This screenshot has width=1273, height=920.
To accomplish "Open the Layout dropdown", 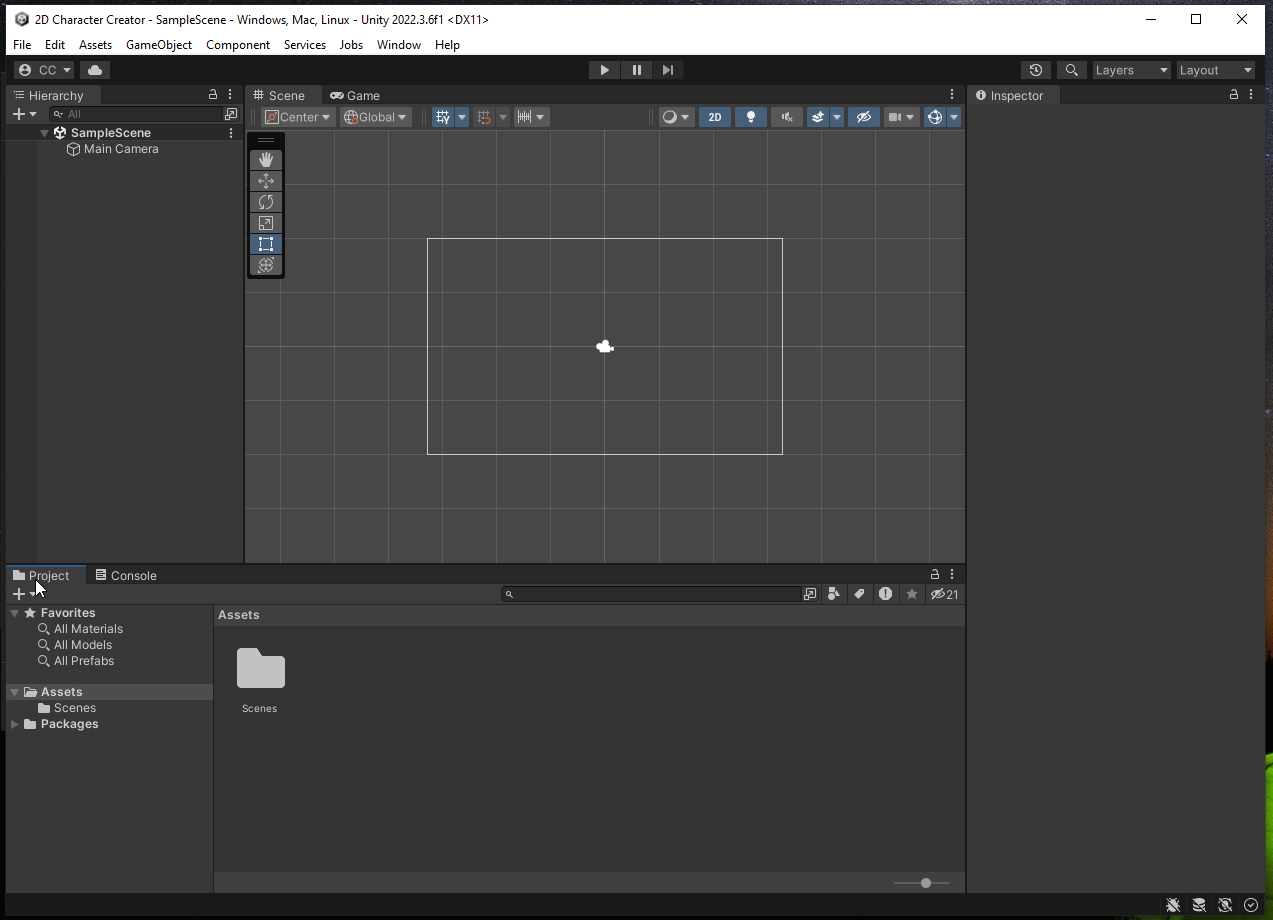I will 1215,70.
